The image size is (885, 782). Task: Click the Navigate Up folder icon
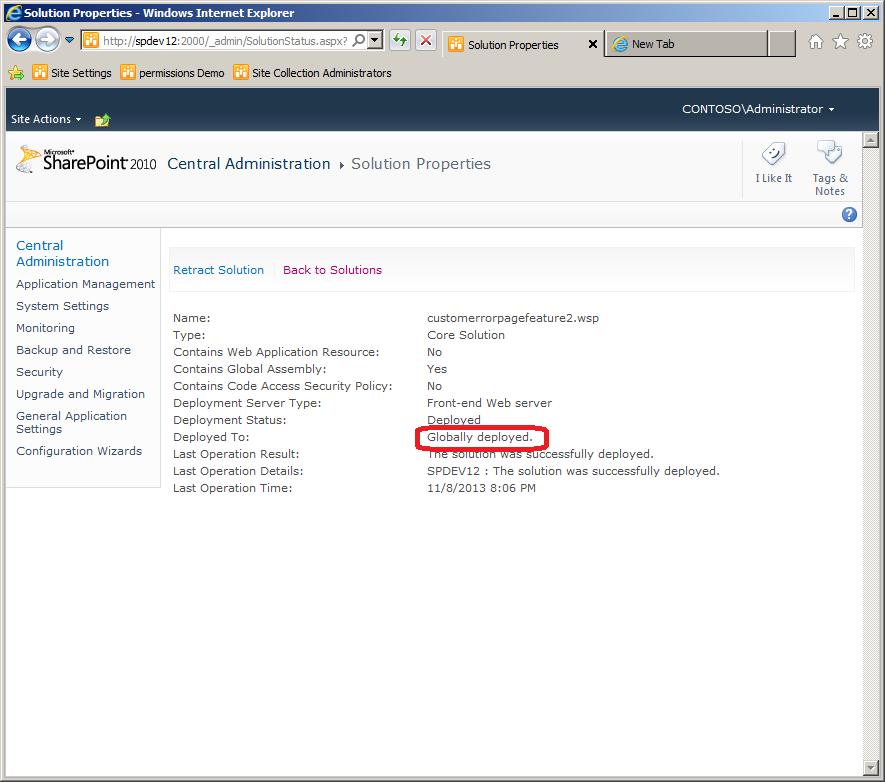[x=102, y=120]
